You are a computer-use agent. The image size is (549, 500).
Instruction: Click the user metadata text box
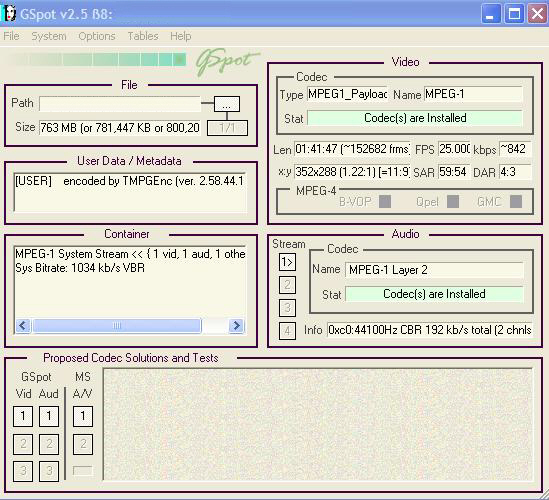click(x=130, y=192)
